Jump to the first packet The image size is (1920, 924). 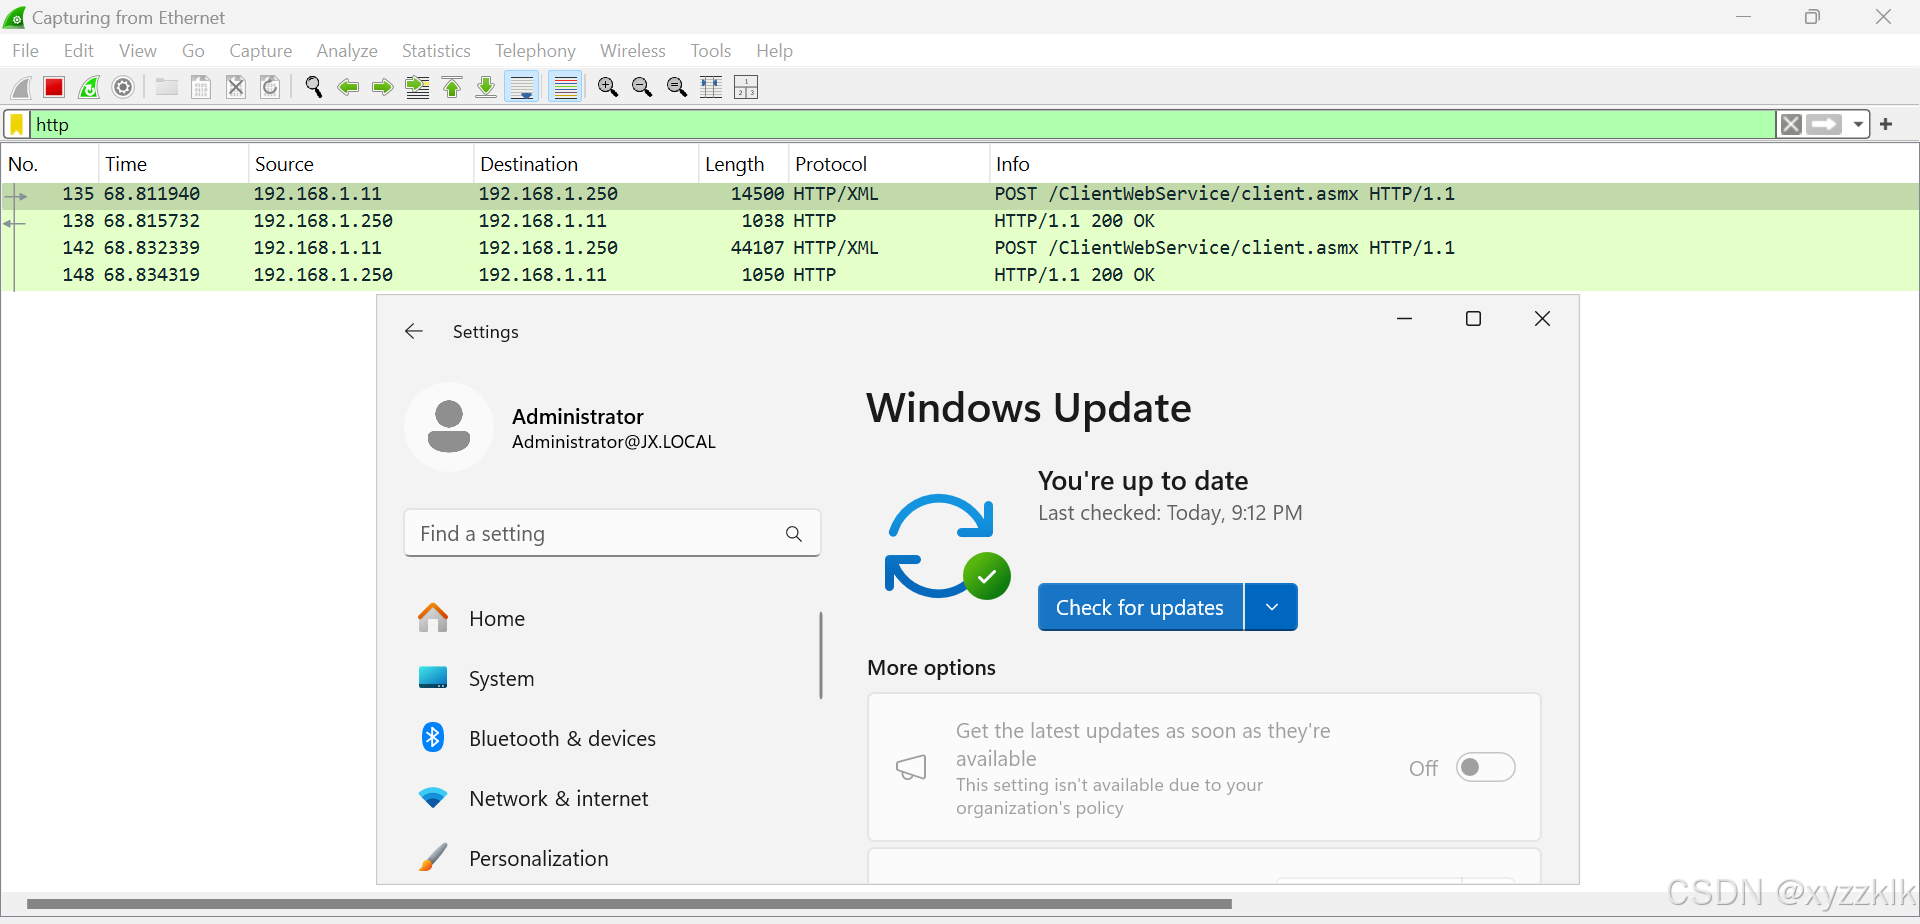point(452,88)
